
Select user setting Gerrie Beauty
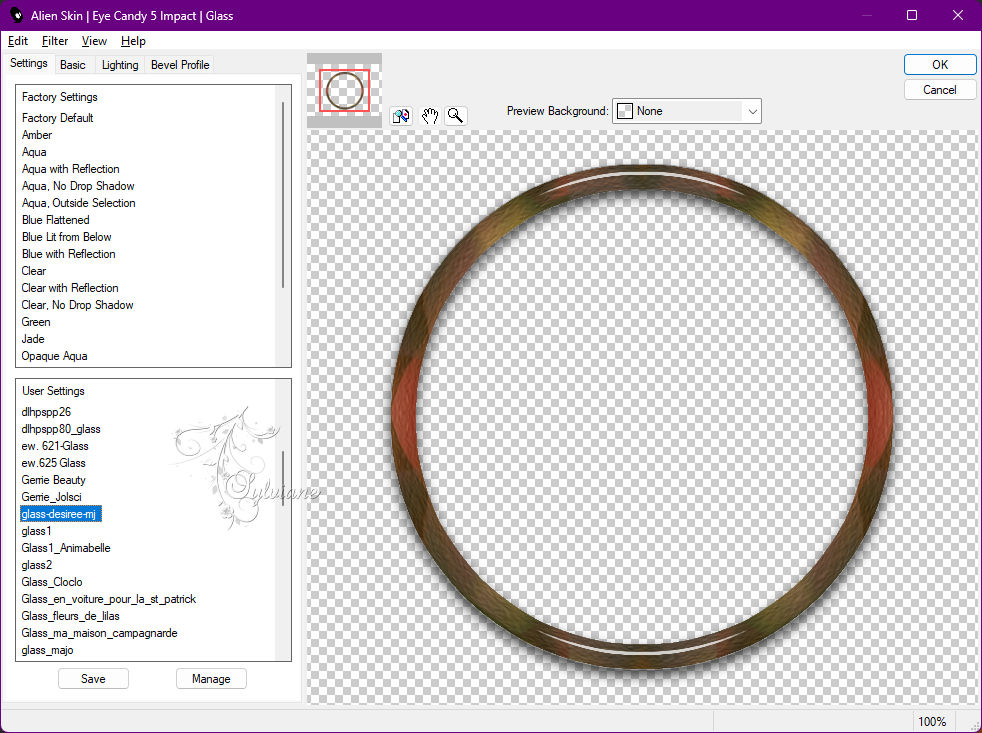[53, 479]
